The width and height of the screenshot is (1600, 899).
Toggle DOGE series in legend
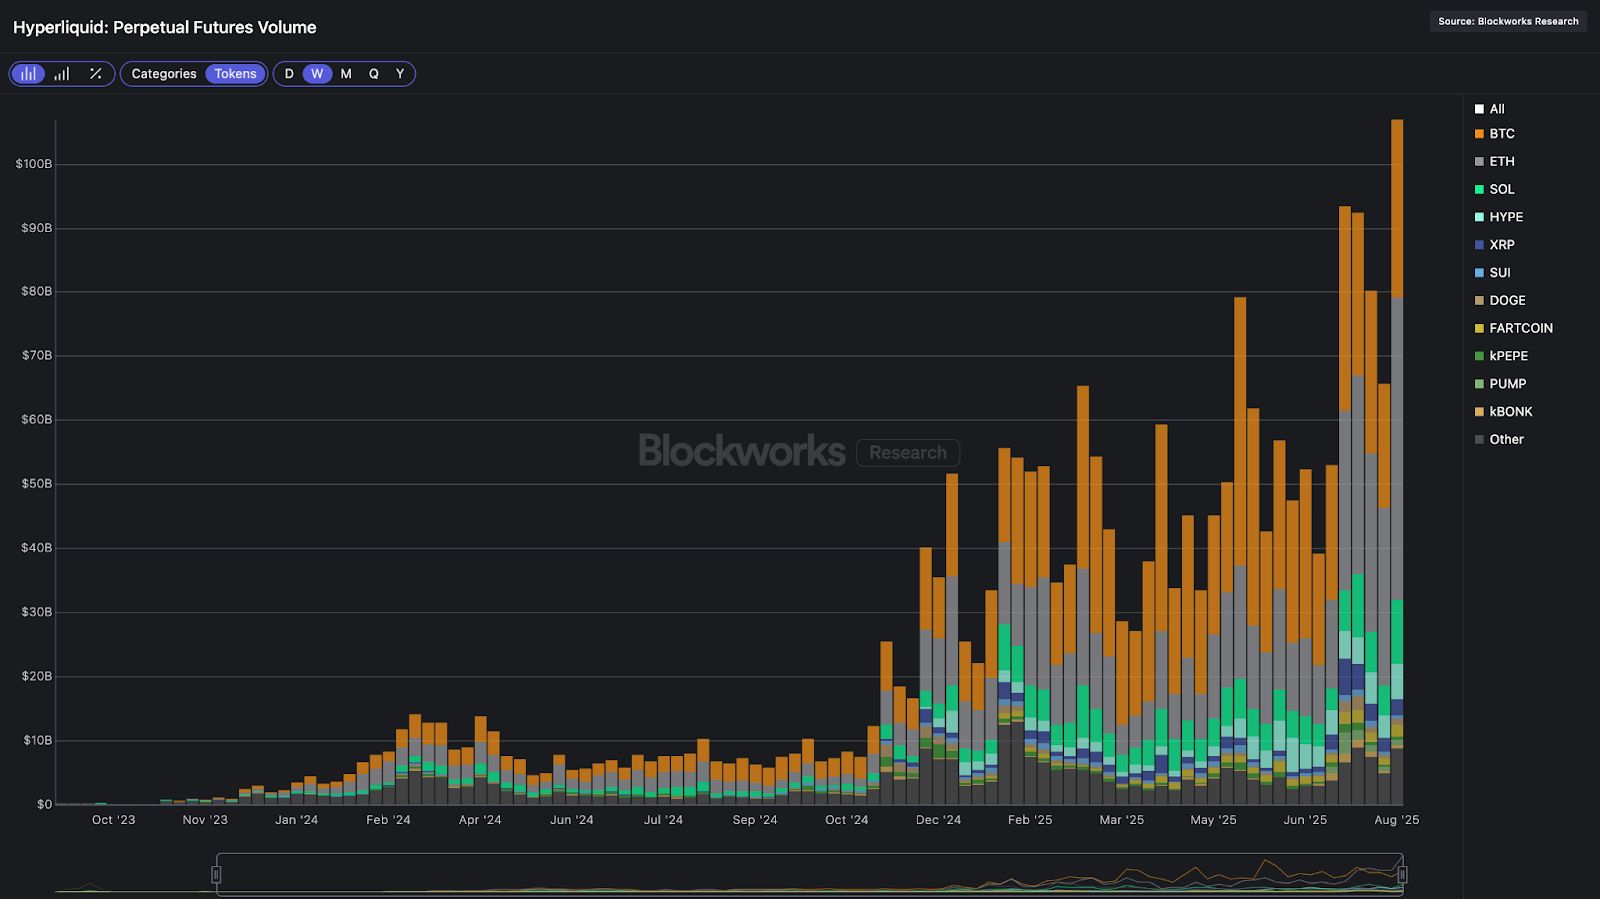click(1499, 301)
